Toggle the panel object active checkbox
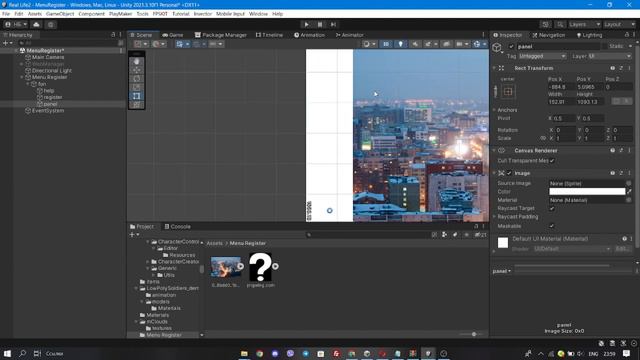640x360 pixels. point(511,47)
